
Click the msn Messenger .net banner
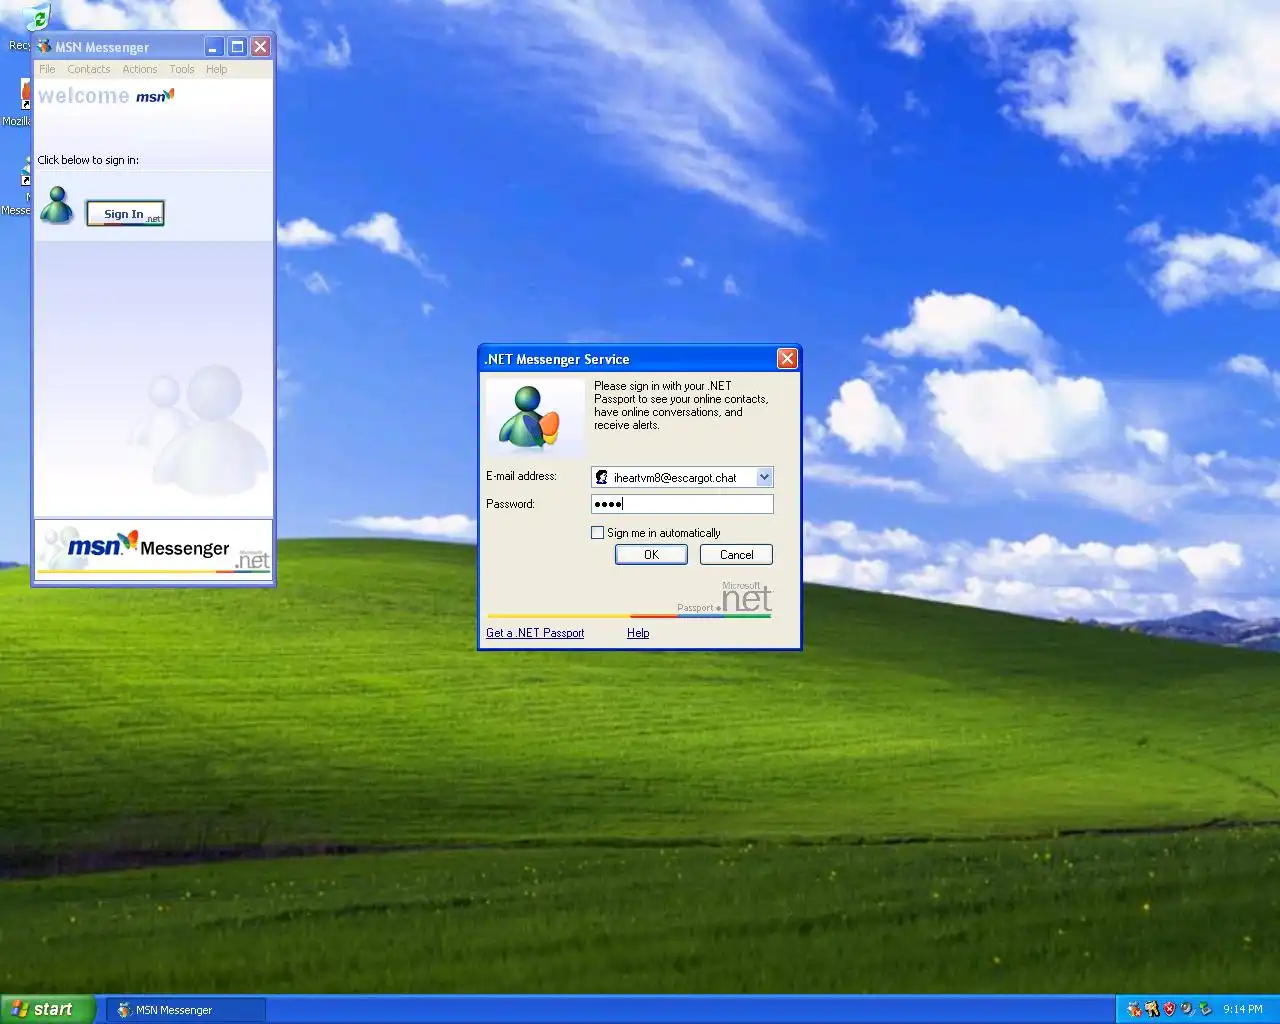pos(154,548)
